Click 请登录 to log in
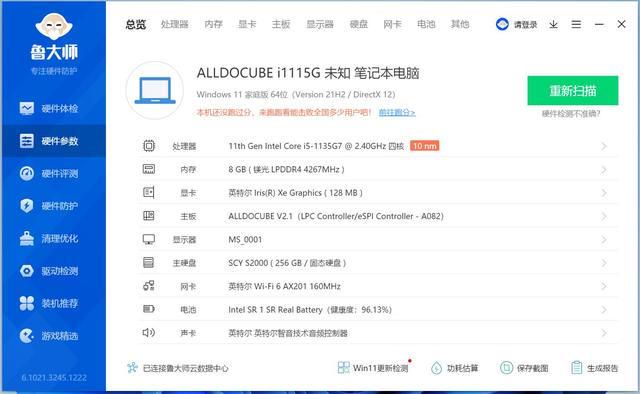The height and width of the screenshot is (394, 640). [525, 25]
